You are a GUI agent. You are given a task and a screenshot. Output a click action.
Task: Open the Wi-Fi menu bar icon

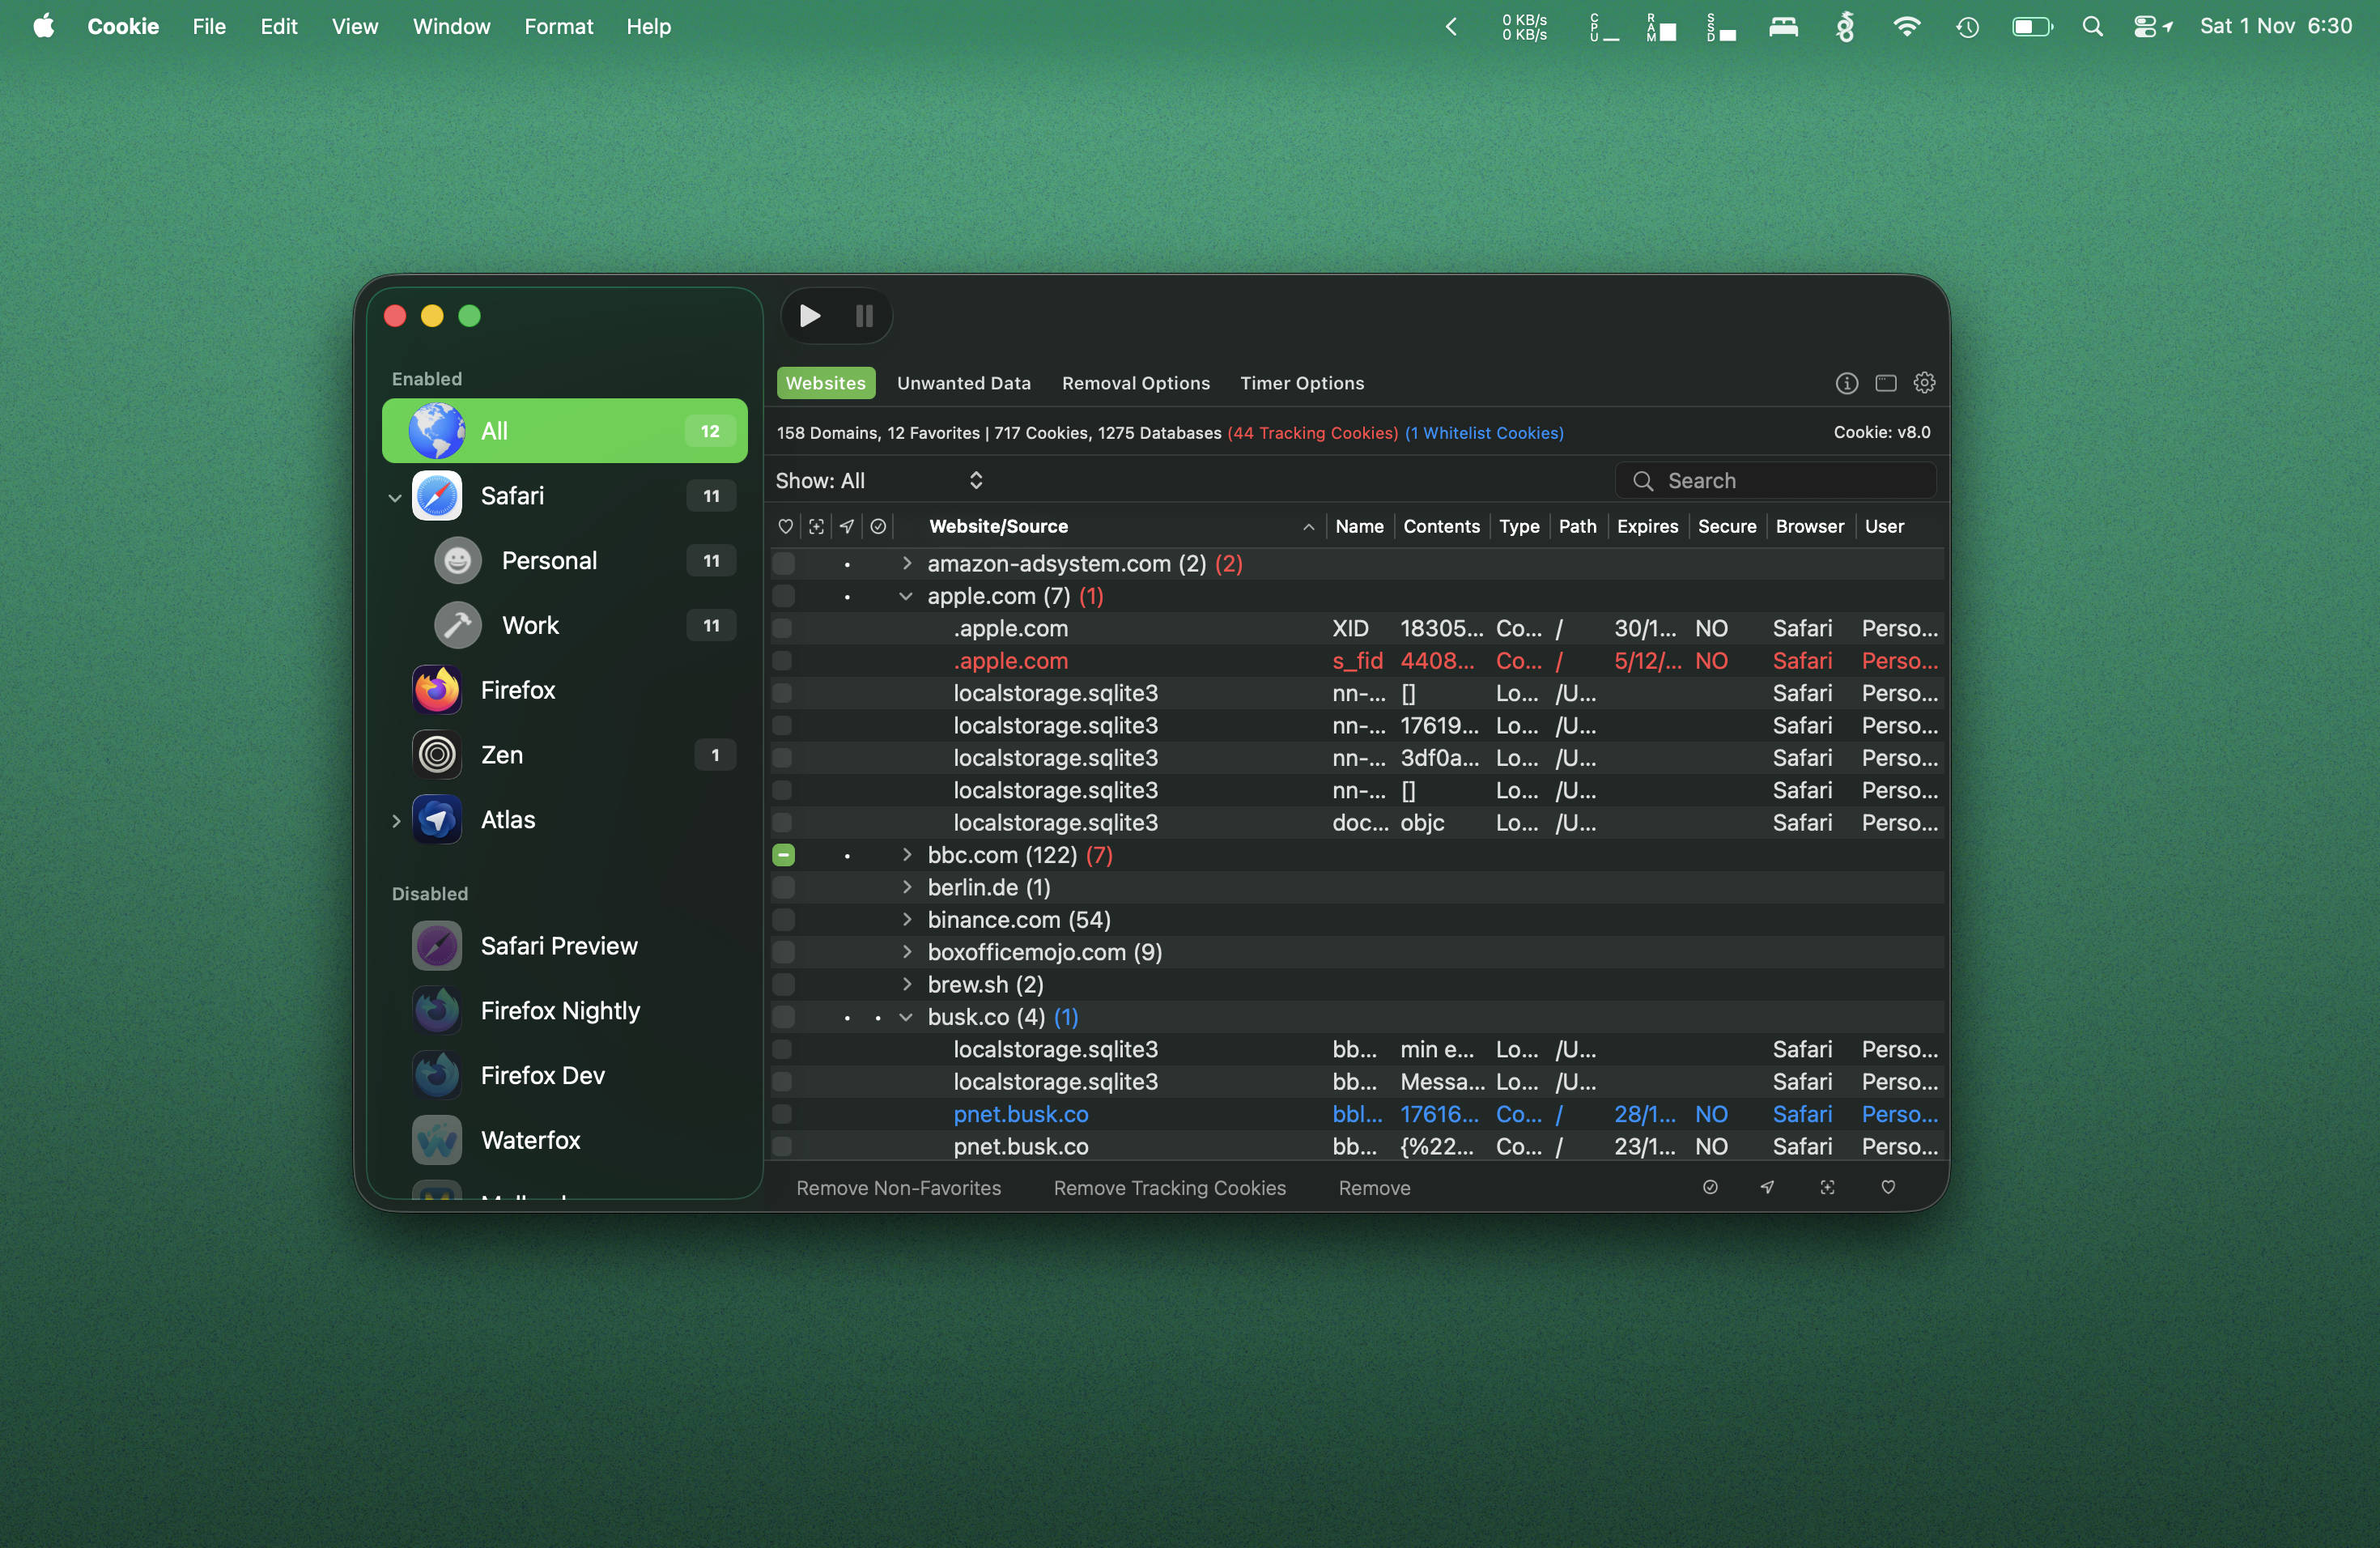click(1906, 27)
